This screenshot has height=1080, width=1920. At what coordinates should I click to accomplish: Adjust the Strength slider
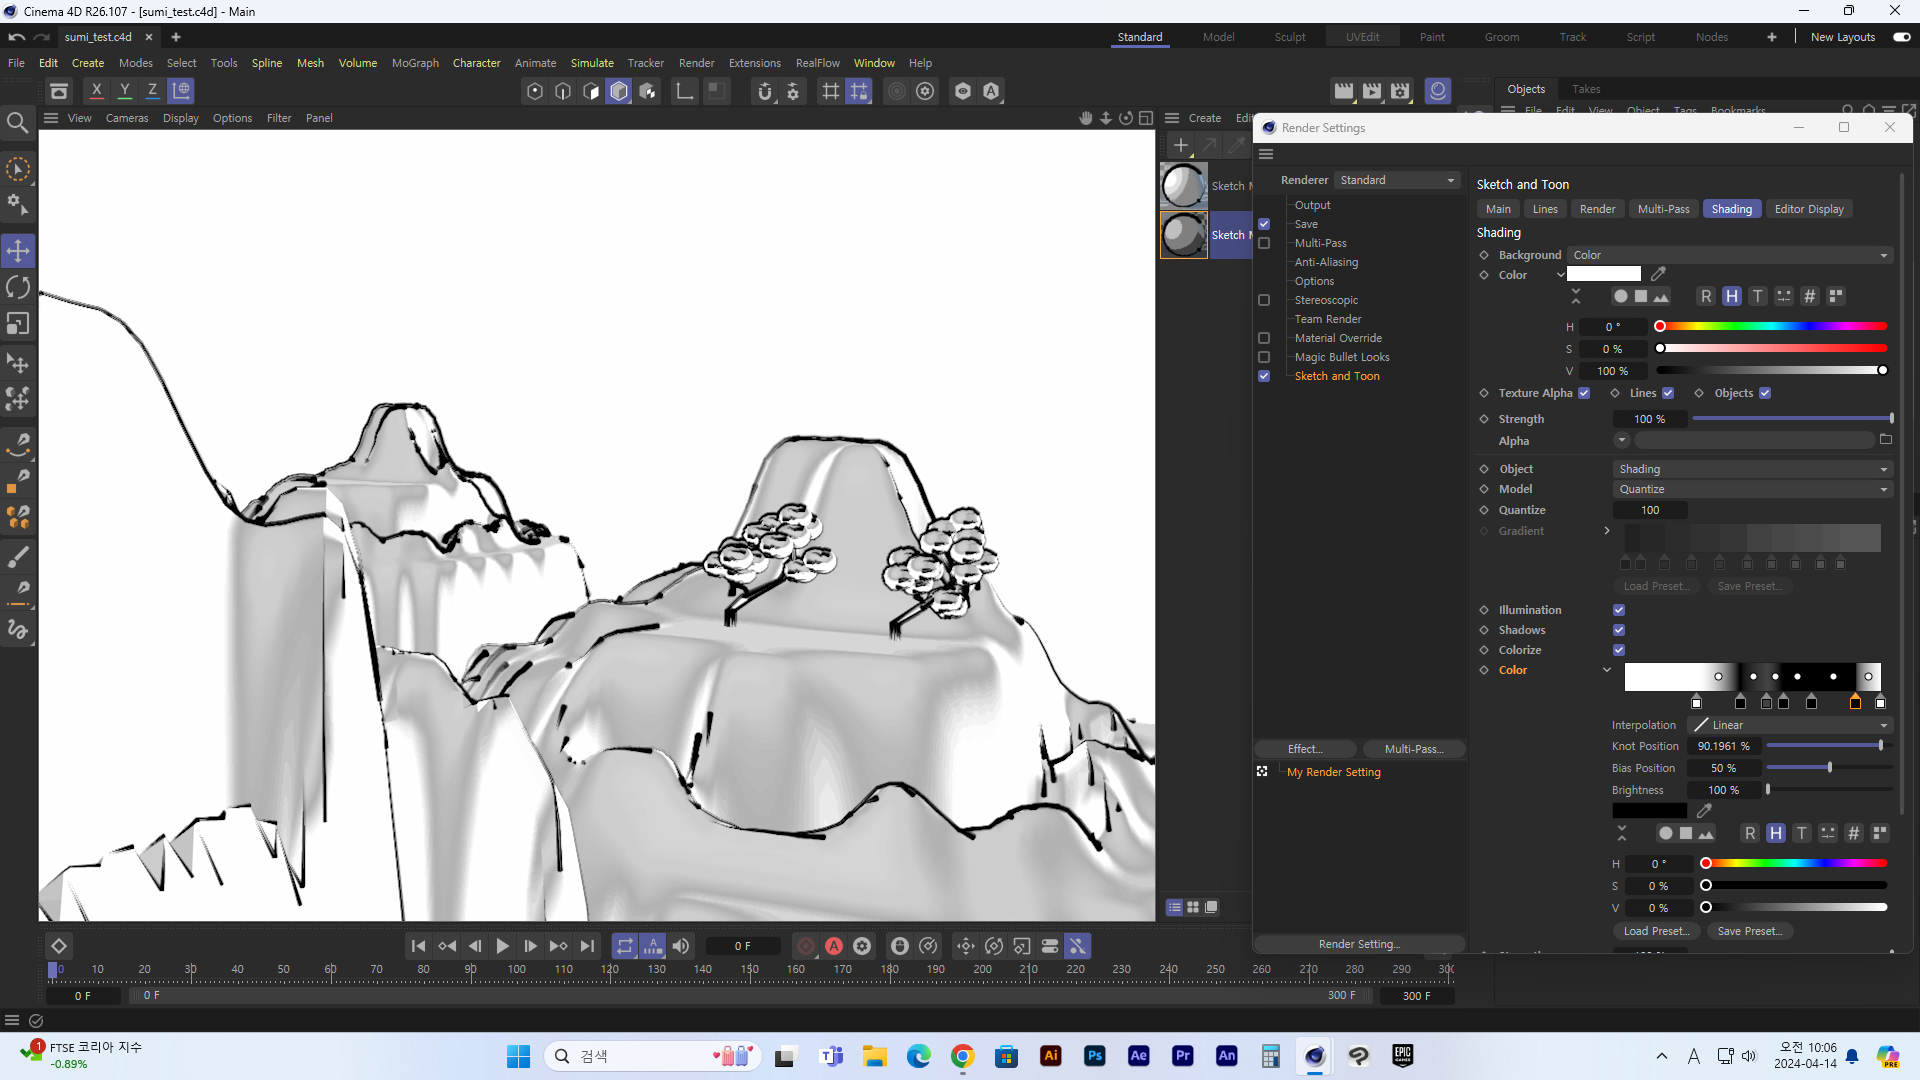(1792, 419)
